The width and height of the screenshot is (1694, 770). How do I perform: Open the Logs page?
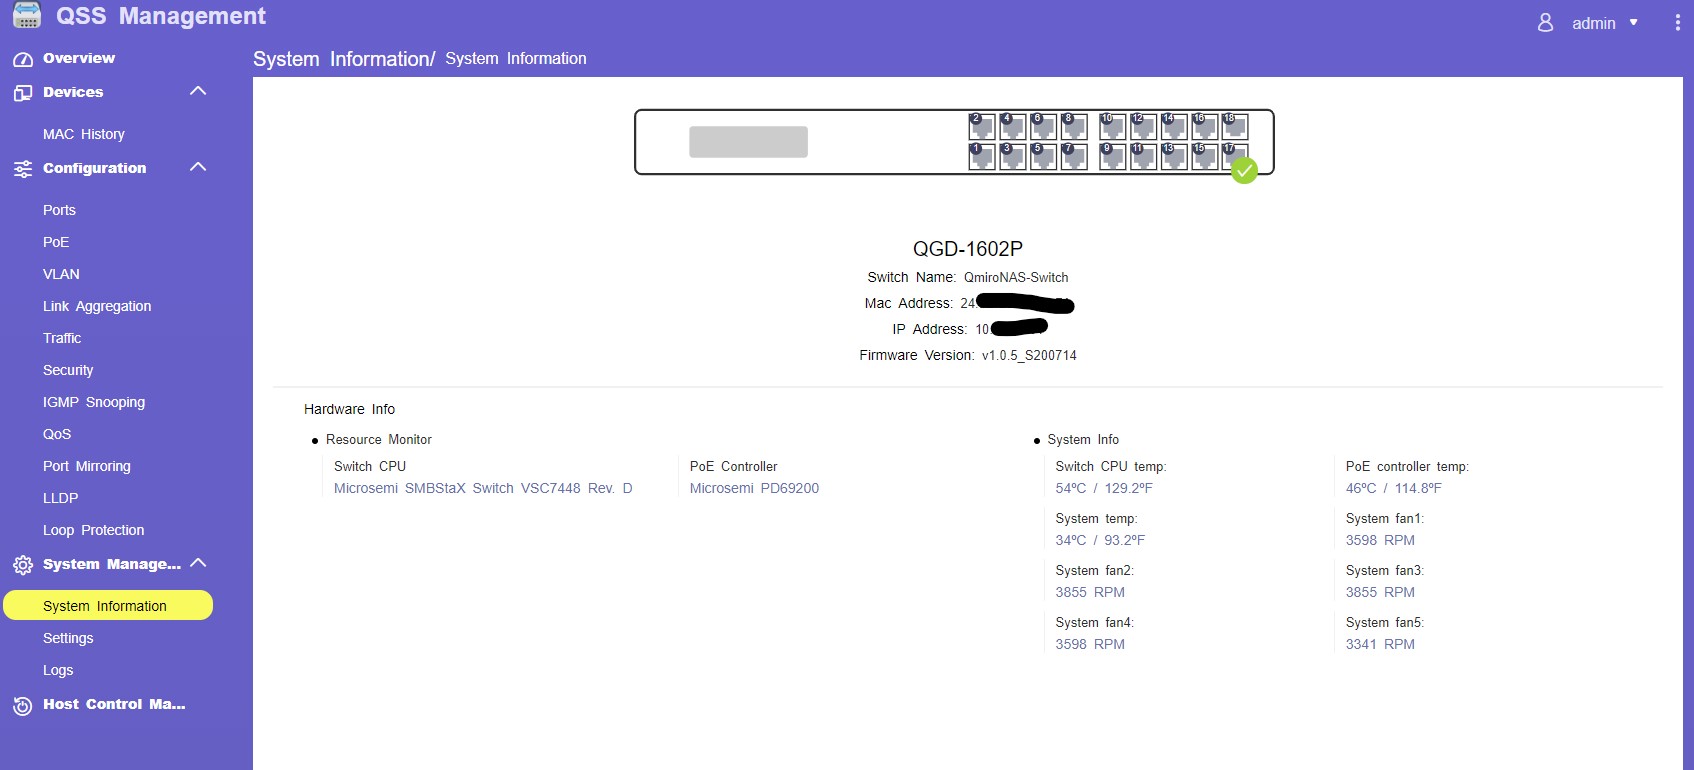(x=58, y=670)
